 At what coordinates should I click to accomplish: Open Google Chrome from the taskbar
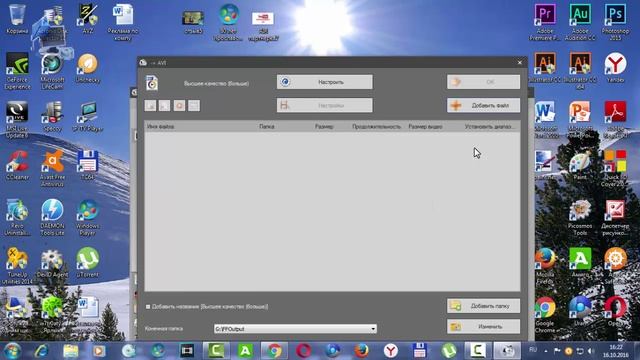pyautogui.click(x=274, y=351)
